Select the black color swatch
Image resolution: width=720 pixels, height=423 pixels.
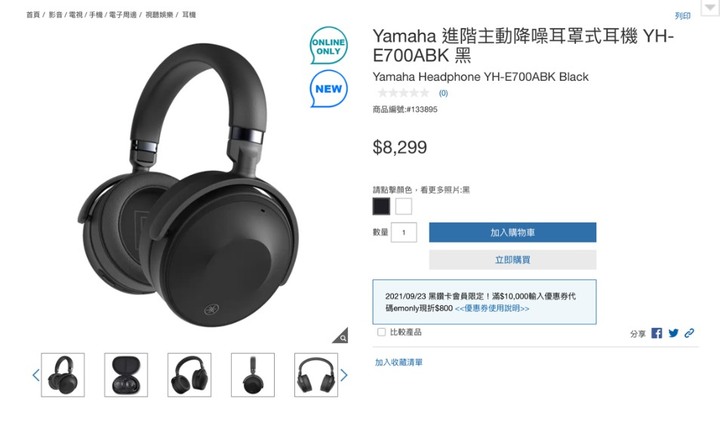381,206
